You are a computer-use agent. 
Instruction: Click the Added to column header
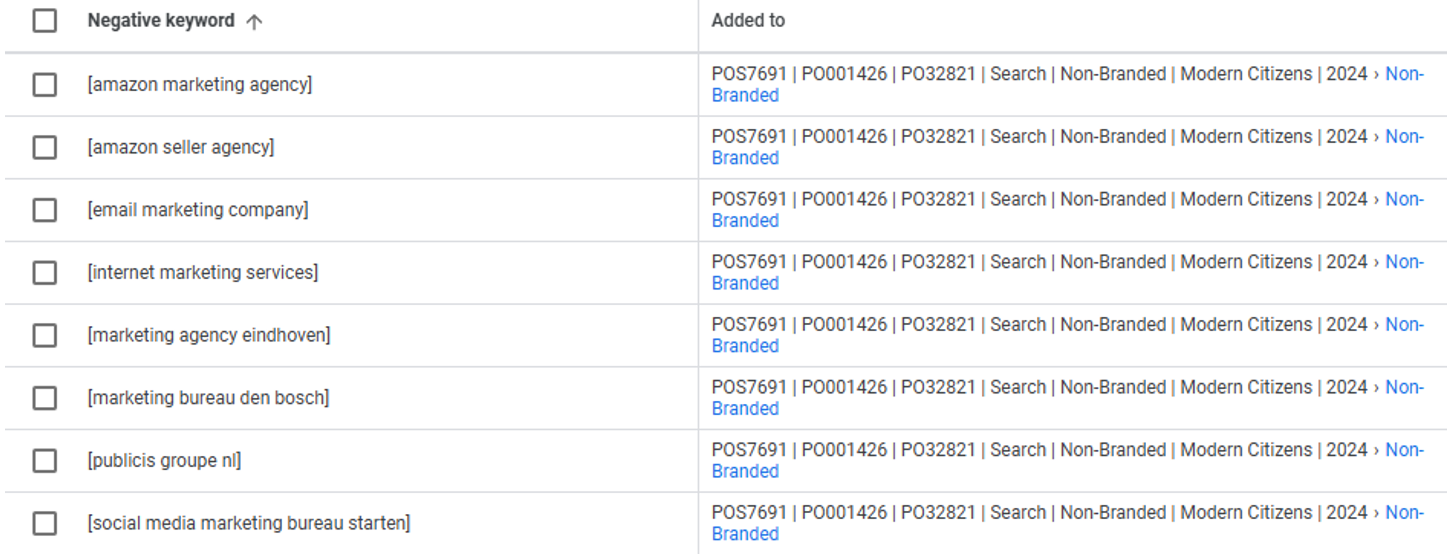[748, 21]
